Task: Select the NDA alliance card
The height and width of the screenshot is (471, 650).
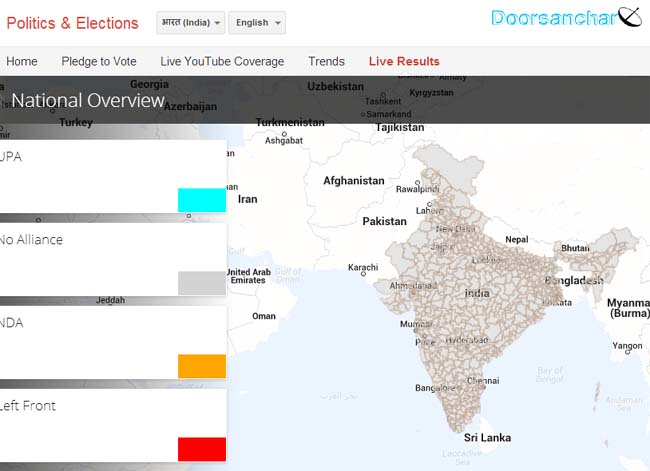Action: coord(113,342)
